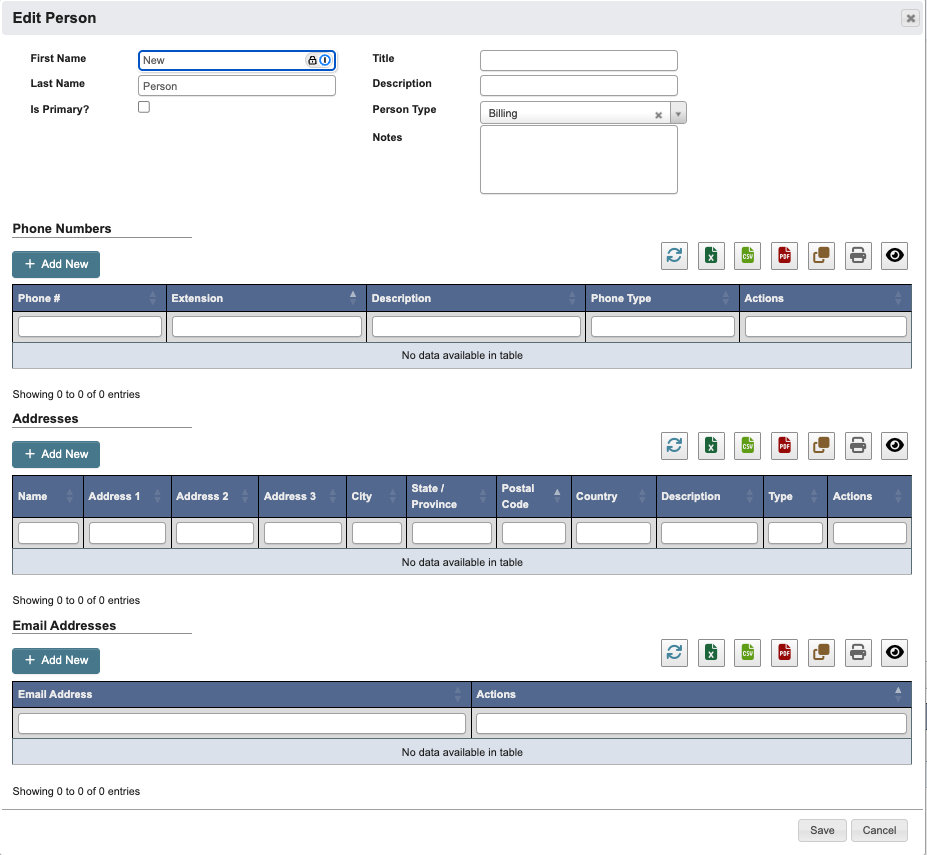The width and height of the screenshot is (927, 855).
Task: Check the Is Primary? checkbox
Action: (x=144, y=107)
